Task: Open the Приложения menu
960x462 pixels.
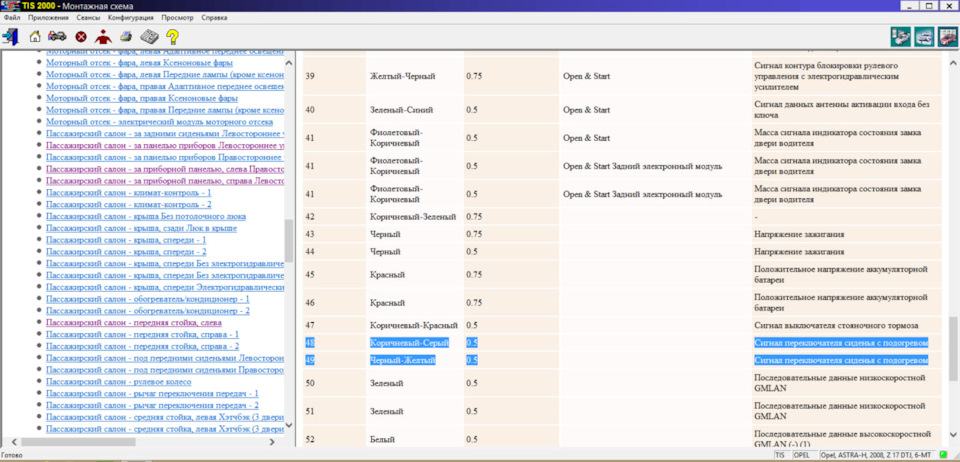Action: [x=49, y=18]
